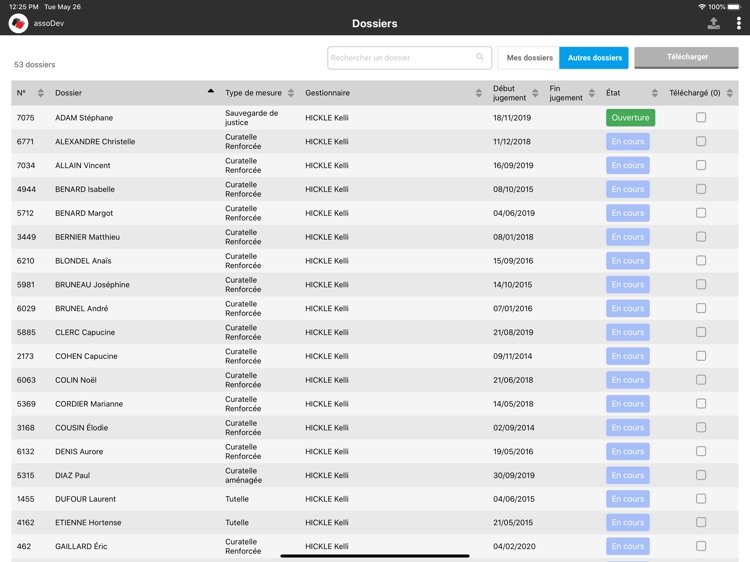Screen dimensions: 750x562
Task: Tap battery indicator in status bar
Action: click(x=733, y=7)
